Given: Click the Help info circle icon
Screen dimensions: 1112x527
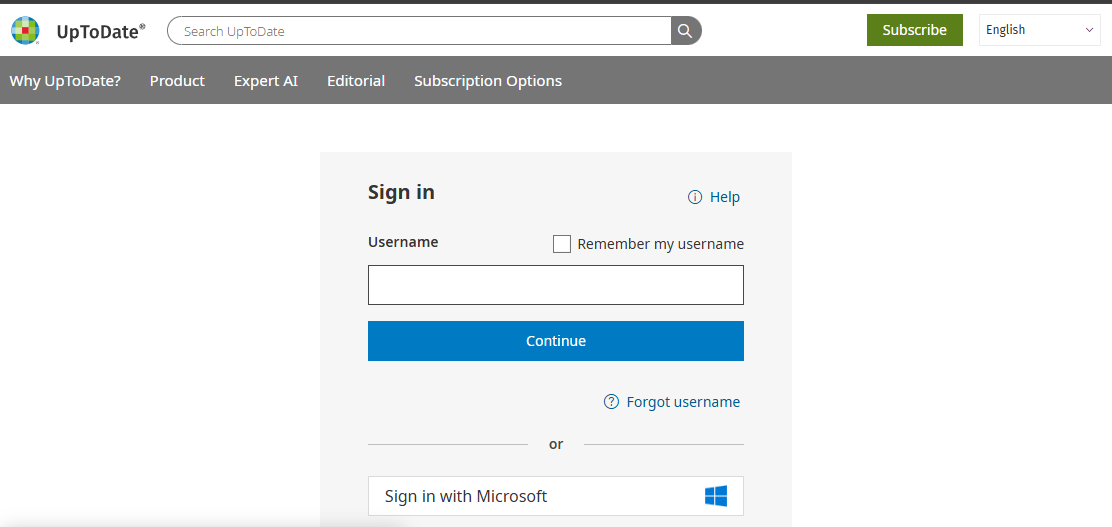Looking at the screenshot, I should tap(695, 197).
